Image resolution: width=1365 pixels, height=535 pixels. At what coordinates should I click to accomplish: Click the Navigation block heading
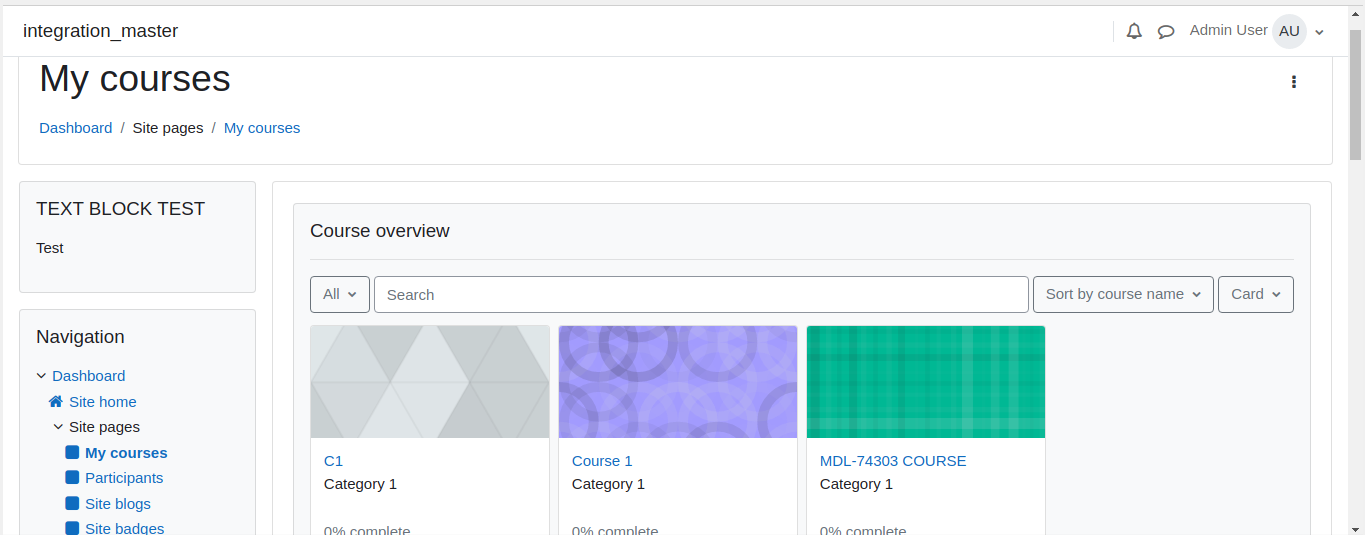click(x=80, y=337)
